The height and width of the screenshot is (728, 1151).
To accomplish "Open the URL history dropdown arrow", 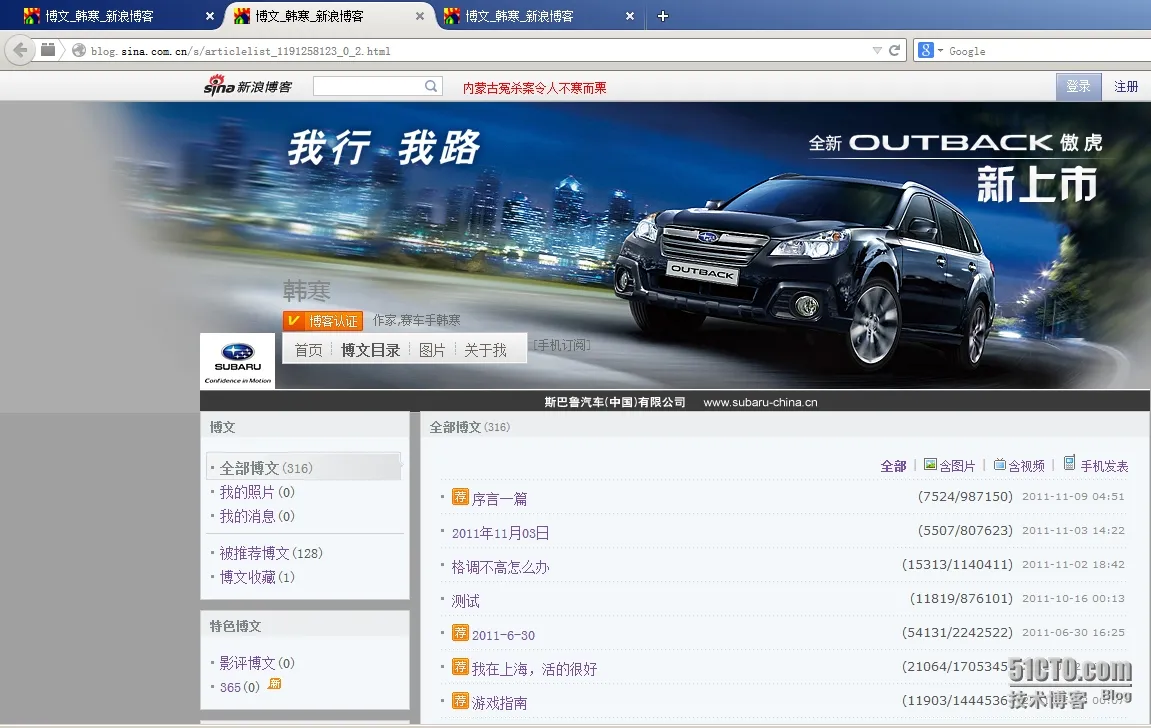I will click(877, 51).
